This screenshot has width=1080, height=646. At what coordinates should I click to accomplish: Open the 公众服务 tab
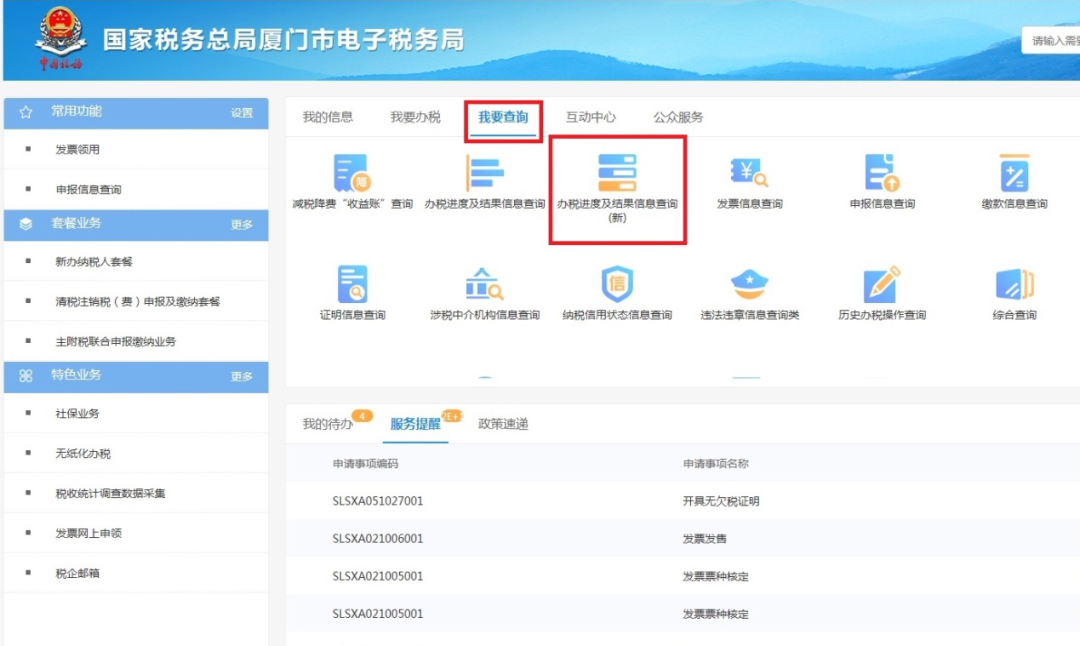point(678,117)
